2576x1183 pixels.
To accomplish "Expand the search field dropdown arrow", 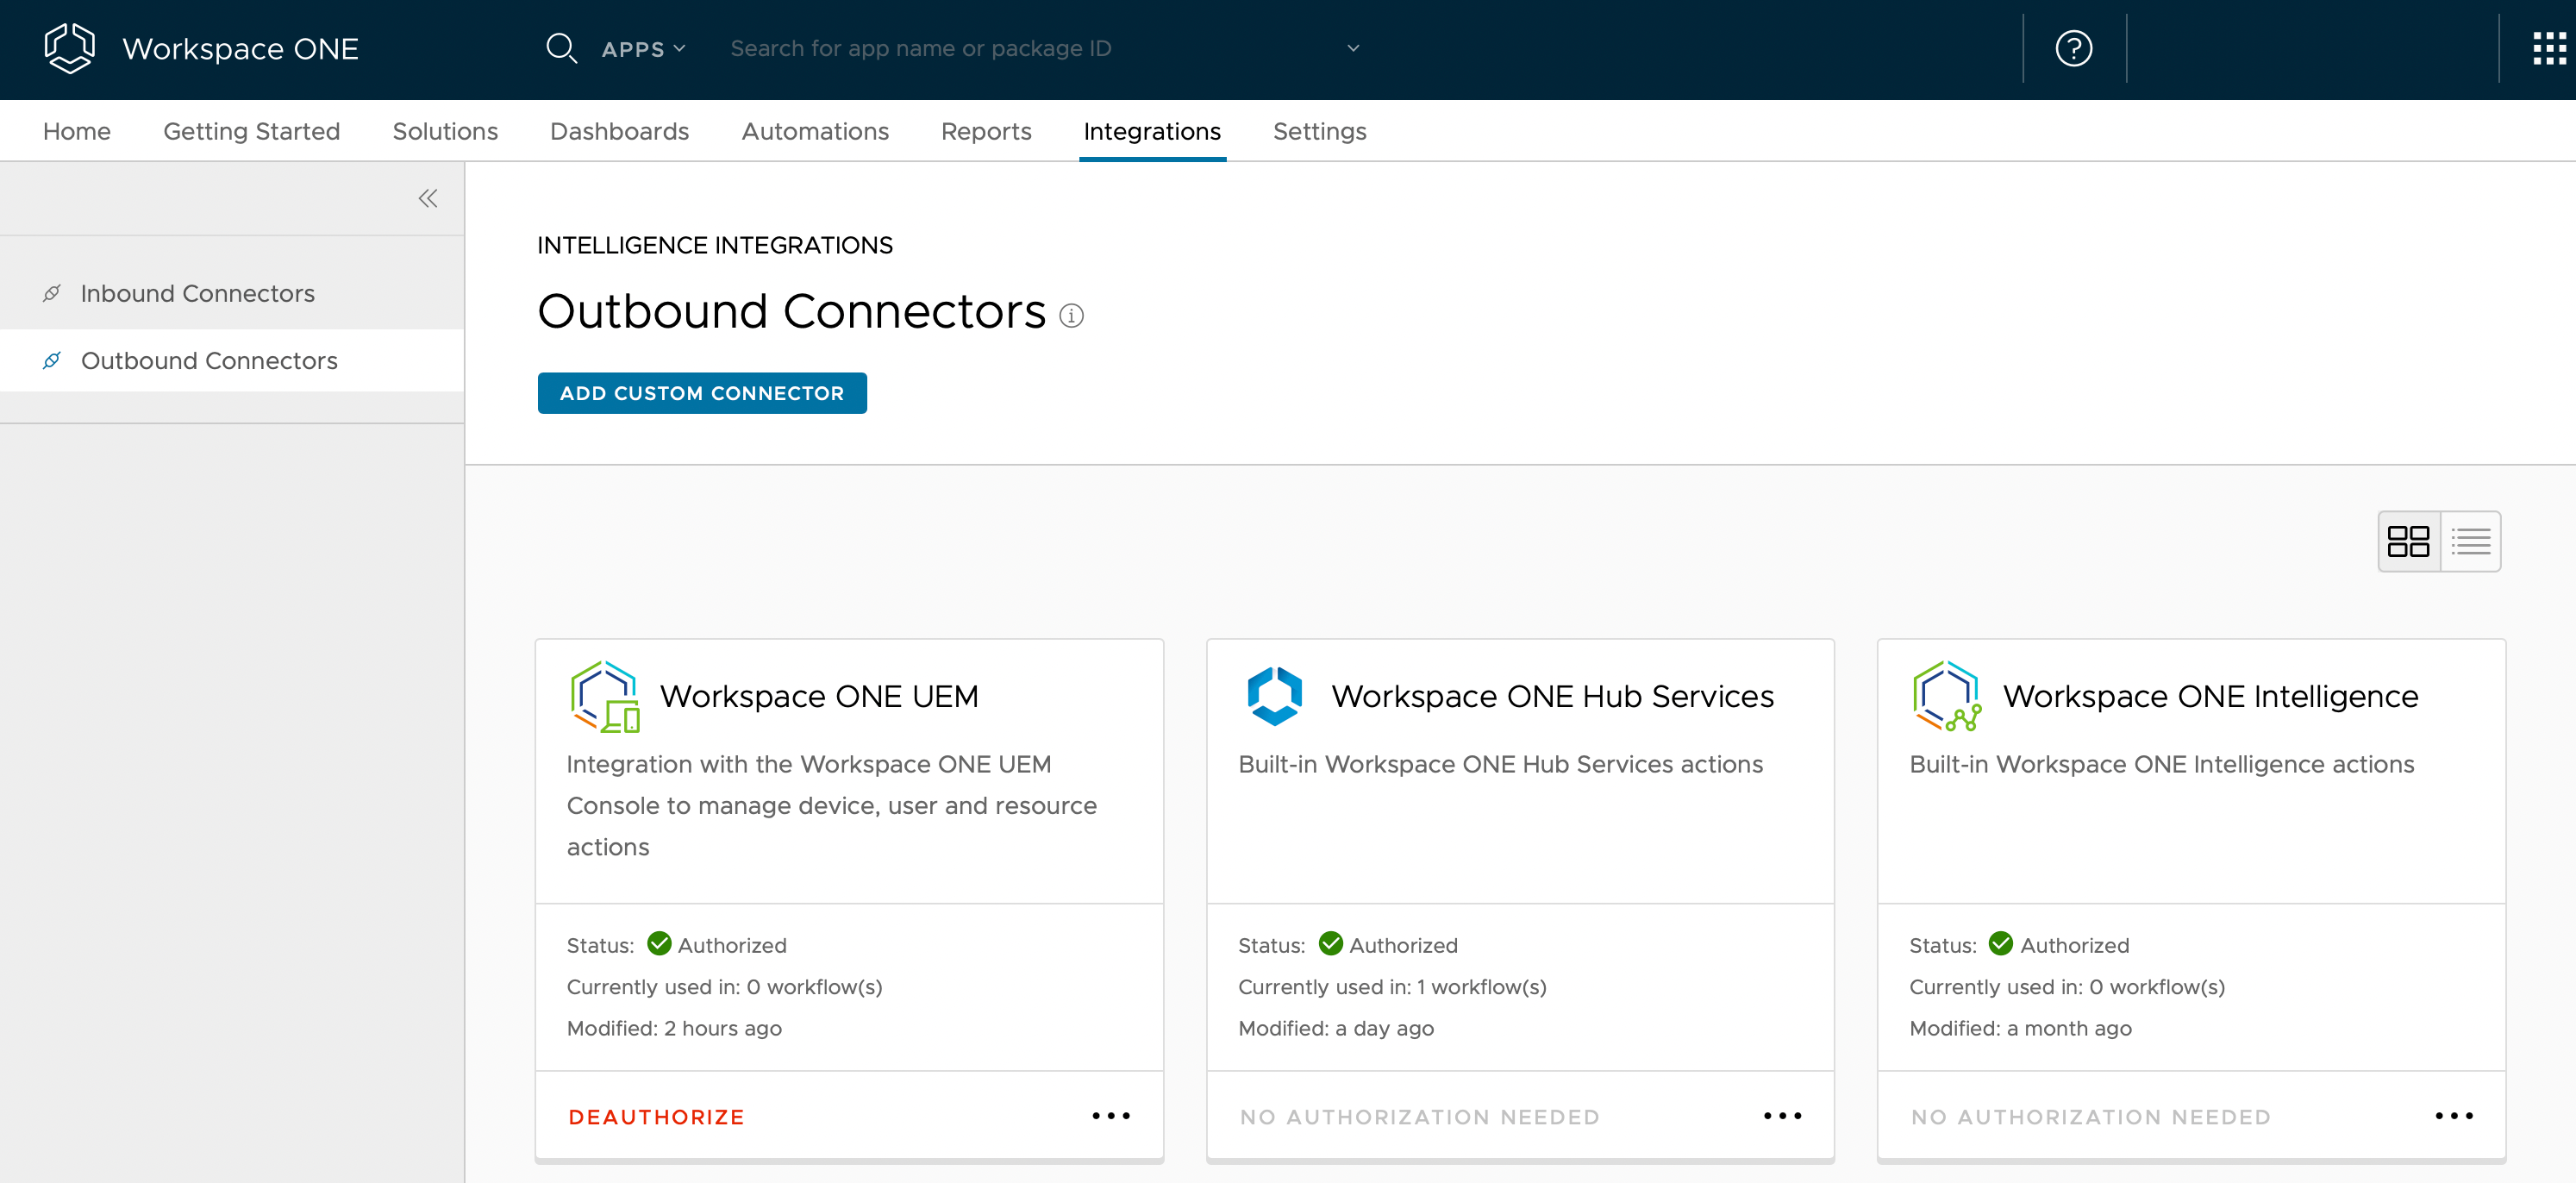I will point(1353,48).
